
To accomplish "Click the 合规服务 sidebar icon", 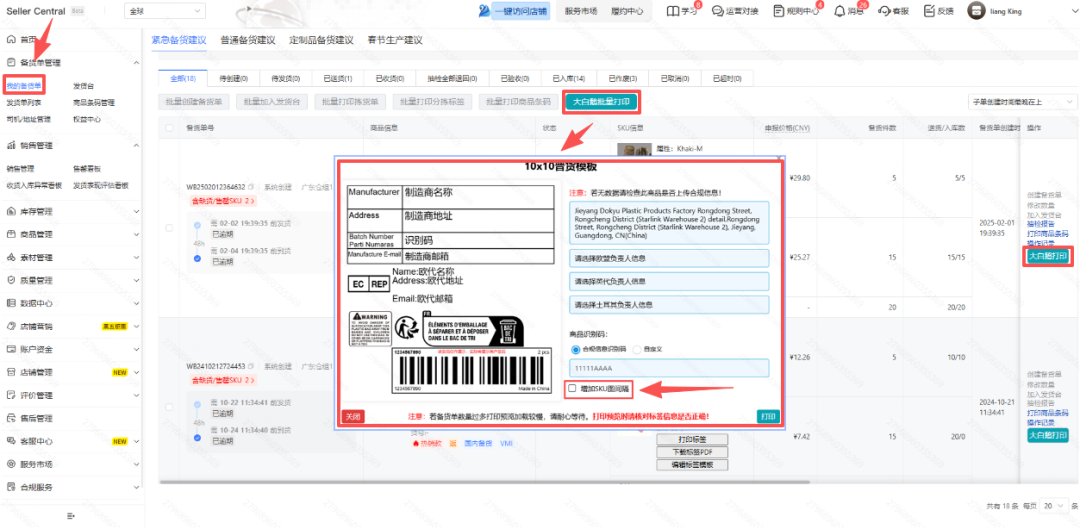I will click(x=11, y=487).
